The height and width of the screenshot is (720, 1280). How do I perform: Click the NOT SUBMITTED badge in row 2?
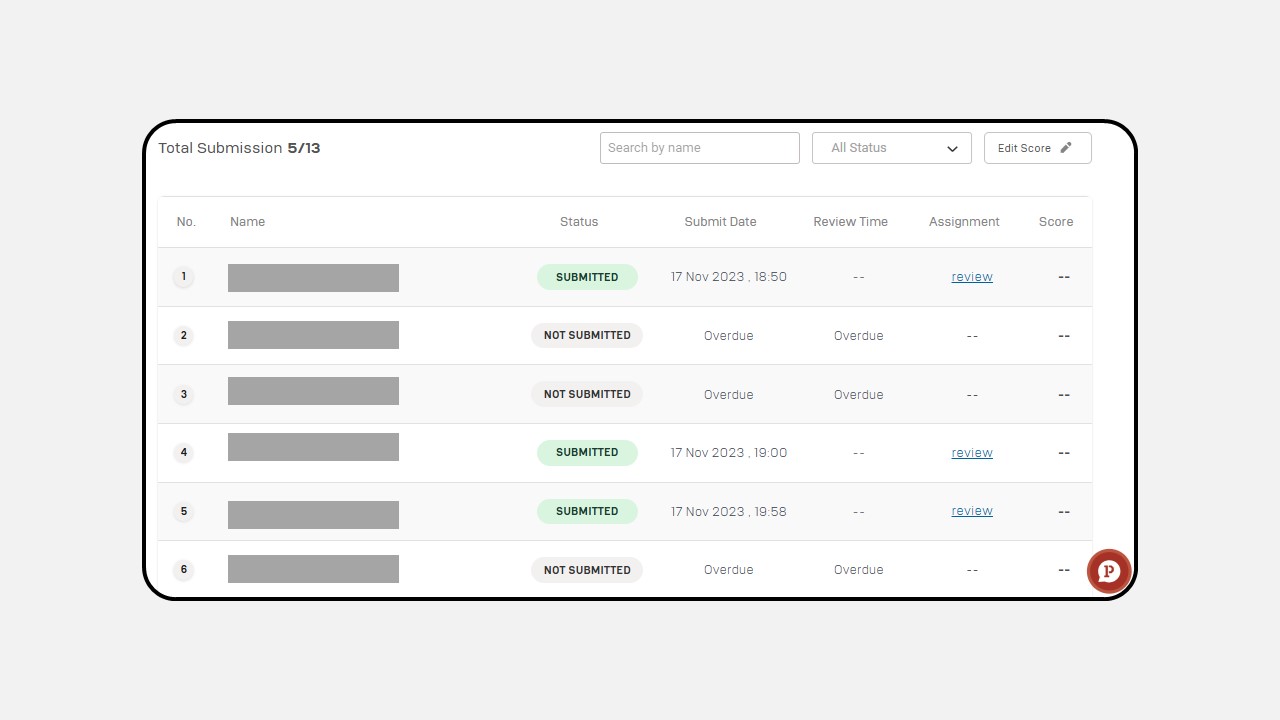587,335
